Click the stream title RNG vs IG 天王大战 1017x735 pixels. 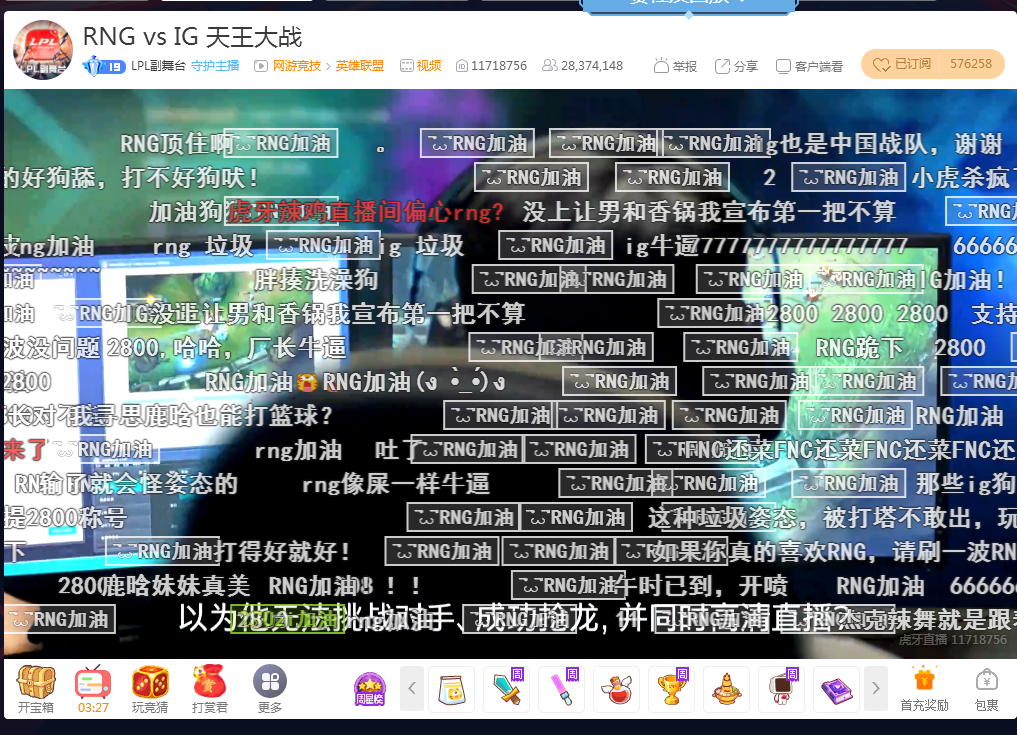193,37
